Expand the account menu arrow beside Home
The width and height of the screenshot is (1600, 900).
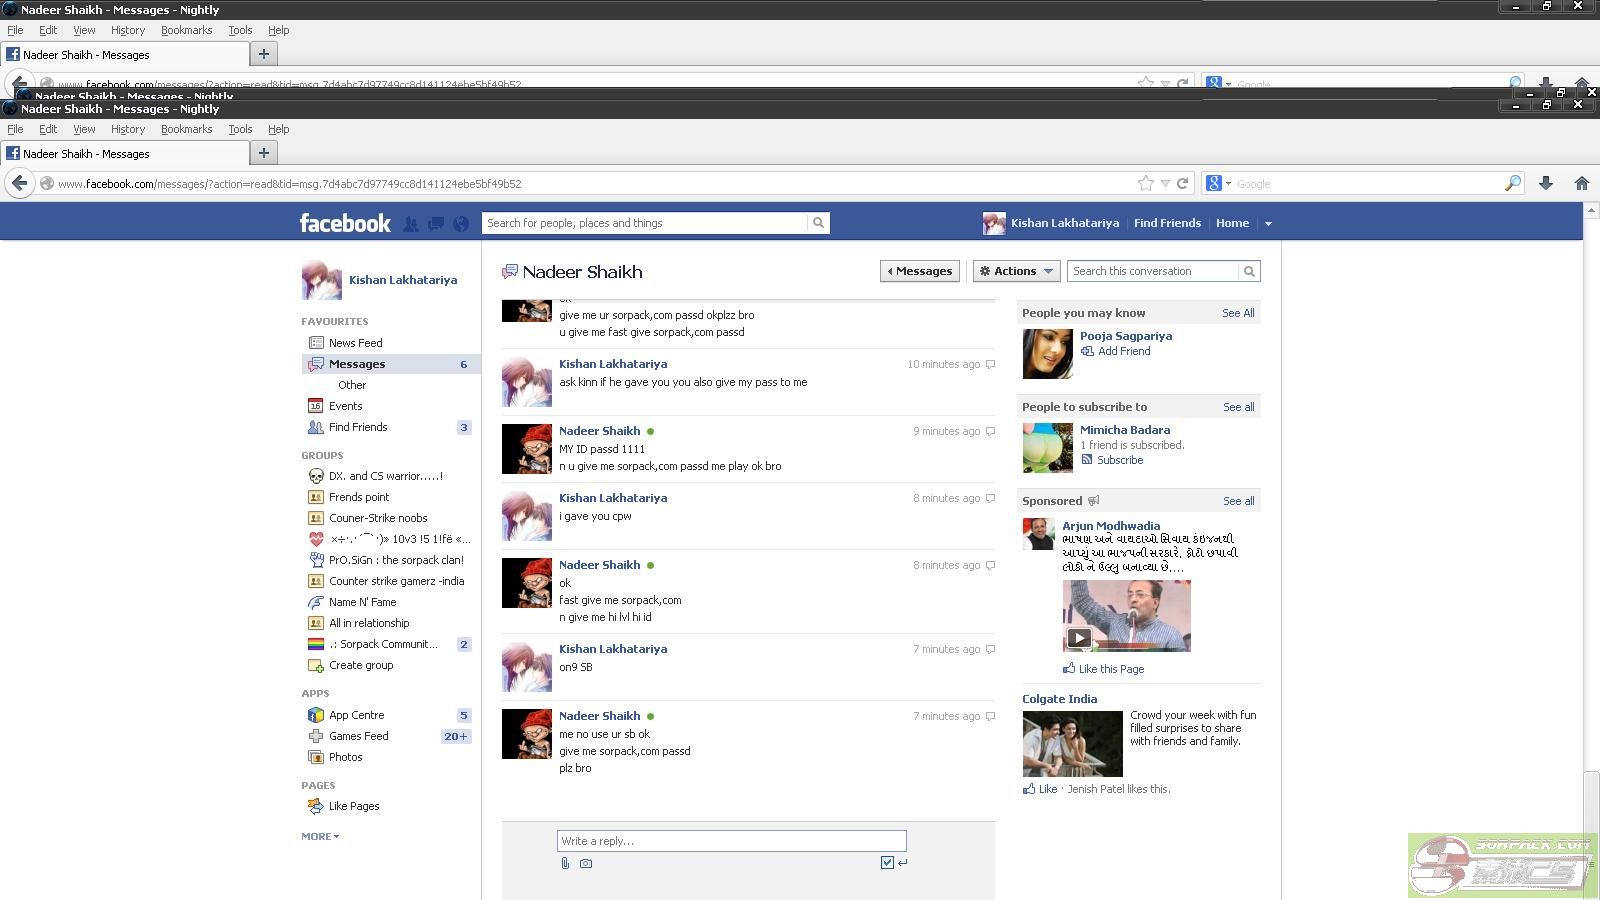click(x=1268, y=224)
